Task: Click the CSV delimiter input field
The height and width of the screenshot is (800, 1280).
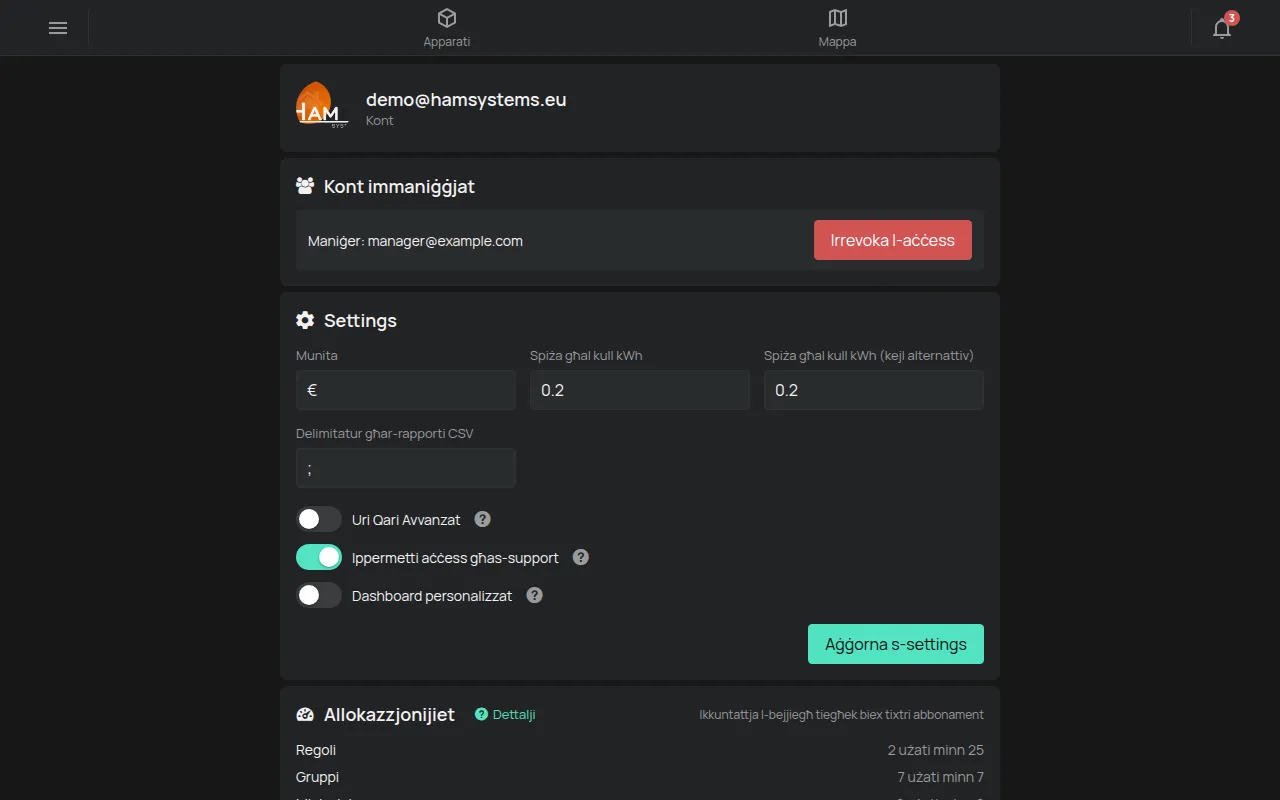Action: tap(406, 468)
